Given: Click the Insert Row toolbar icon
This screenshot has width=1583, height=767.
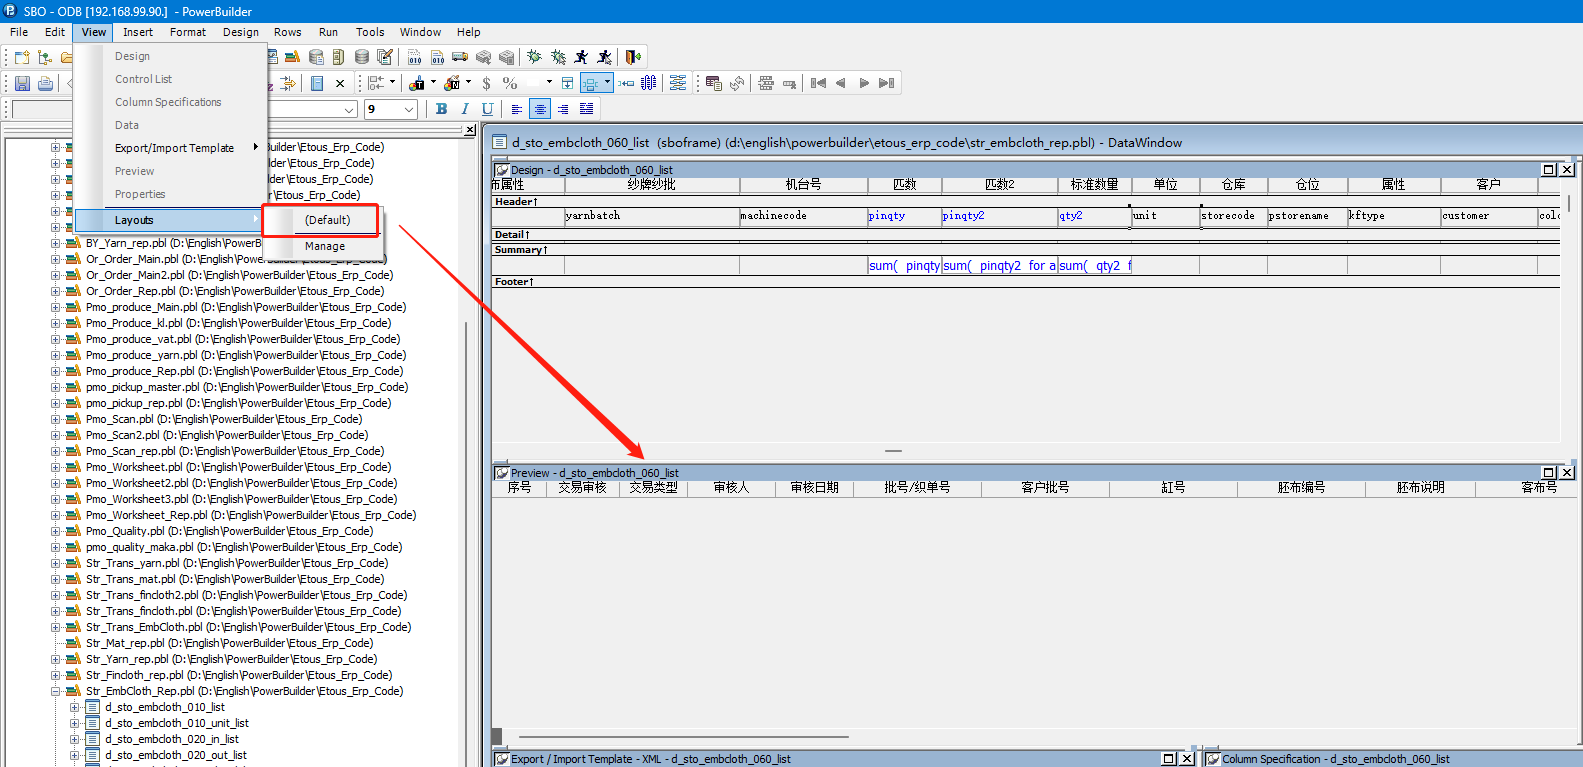Looking at the screenshot, I should pyautogui.click(x=766, y=83).
